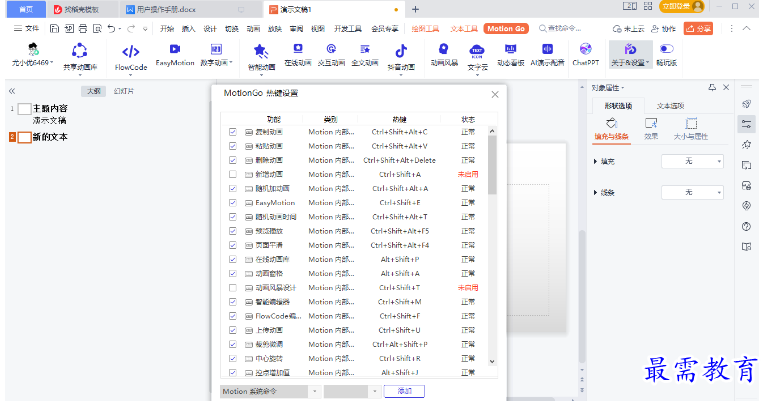Click the print preview icon
Screen dimensions: 766x401
[x=97, y=29]
